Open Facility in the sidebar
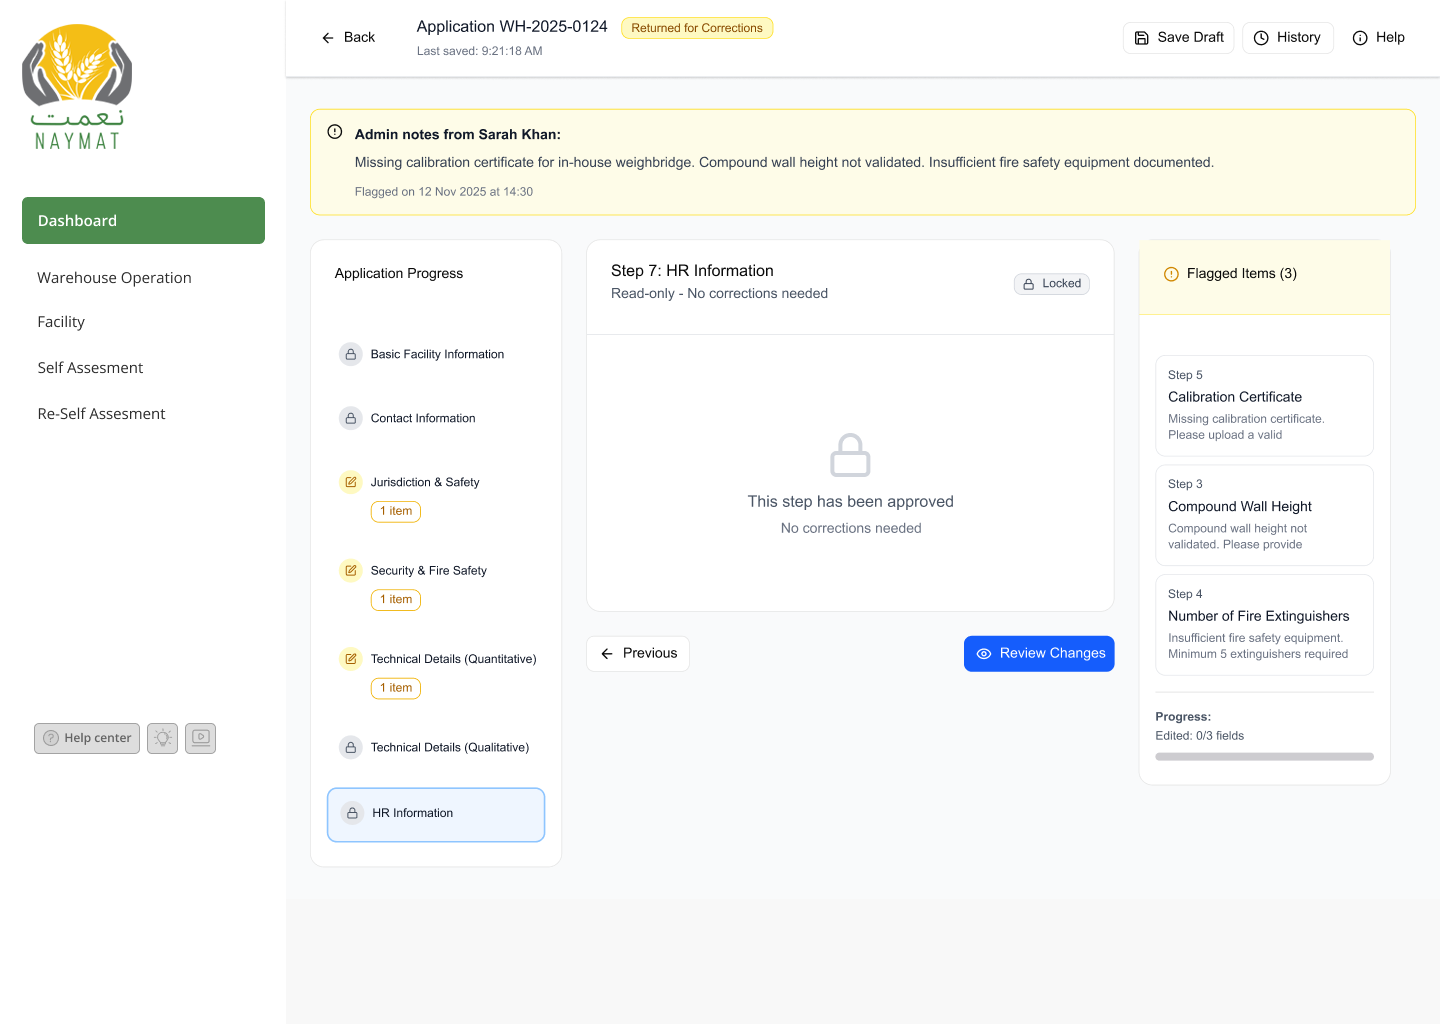The image size is (1440, 1024). (x=61, y=322)
